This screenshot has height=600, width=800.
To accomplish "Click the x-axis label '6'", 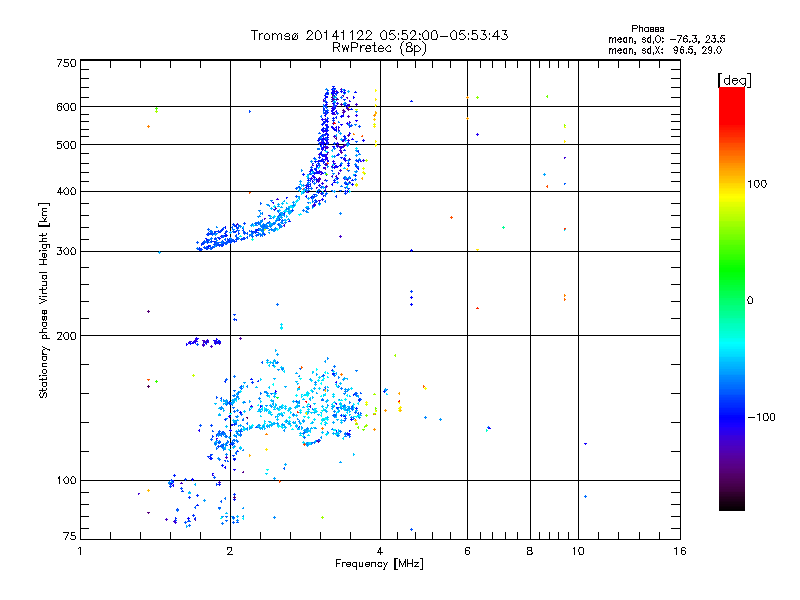I will pos(467,551).
